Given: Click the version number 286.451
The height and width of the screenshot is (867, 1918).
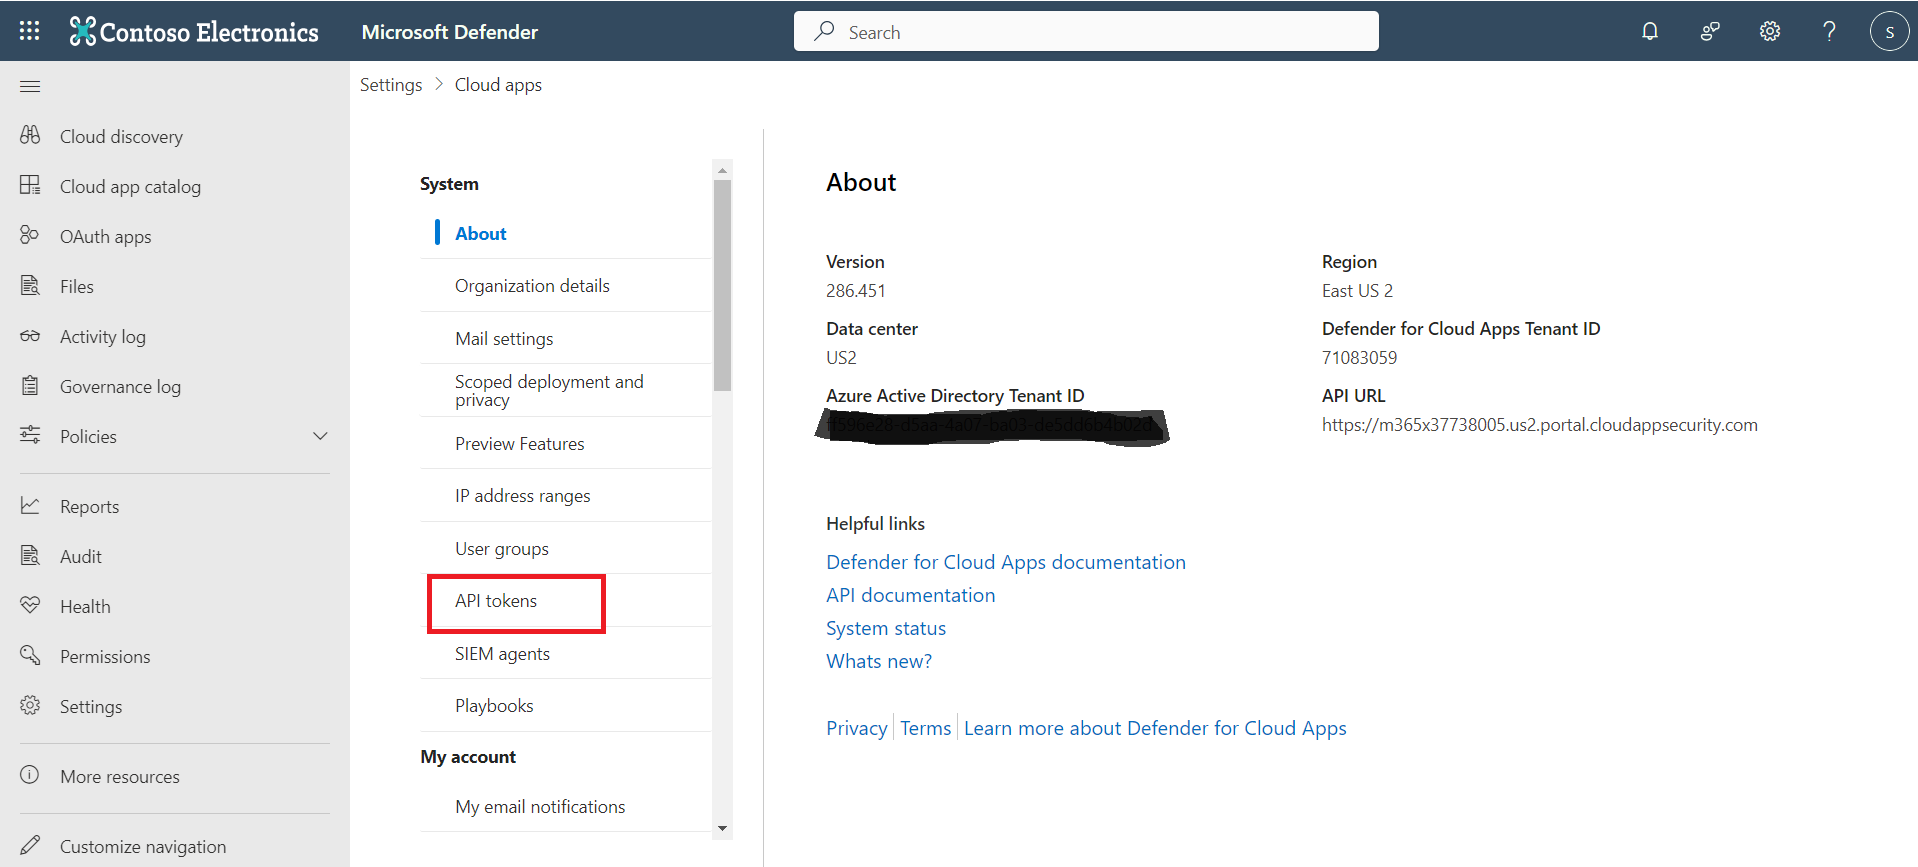Looking at the screenshot, I should point(856,291).
